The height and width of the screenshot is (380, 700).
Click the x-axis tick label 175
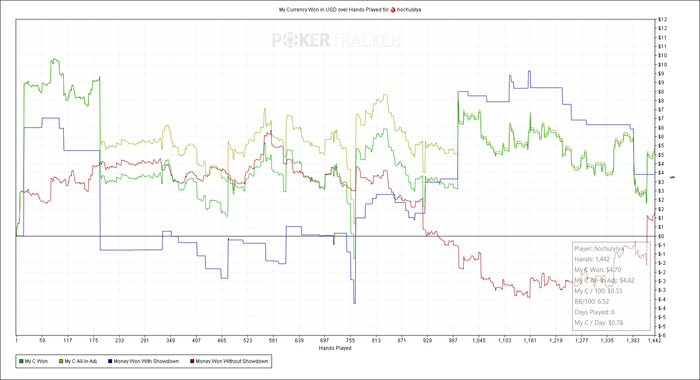coord(93,341)
